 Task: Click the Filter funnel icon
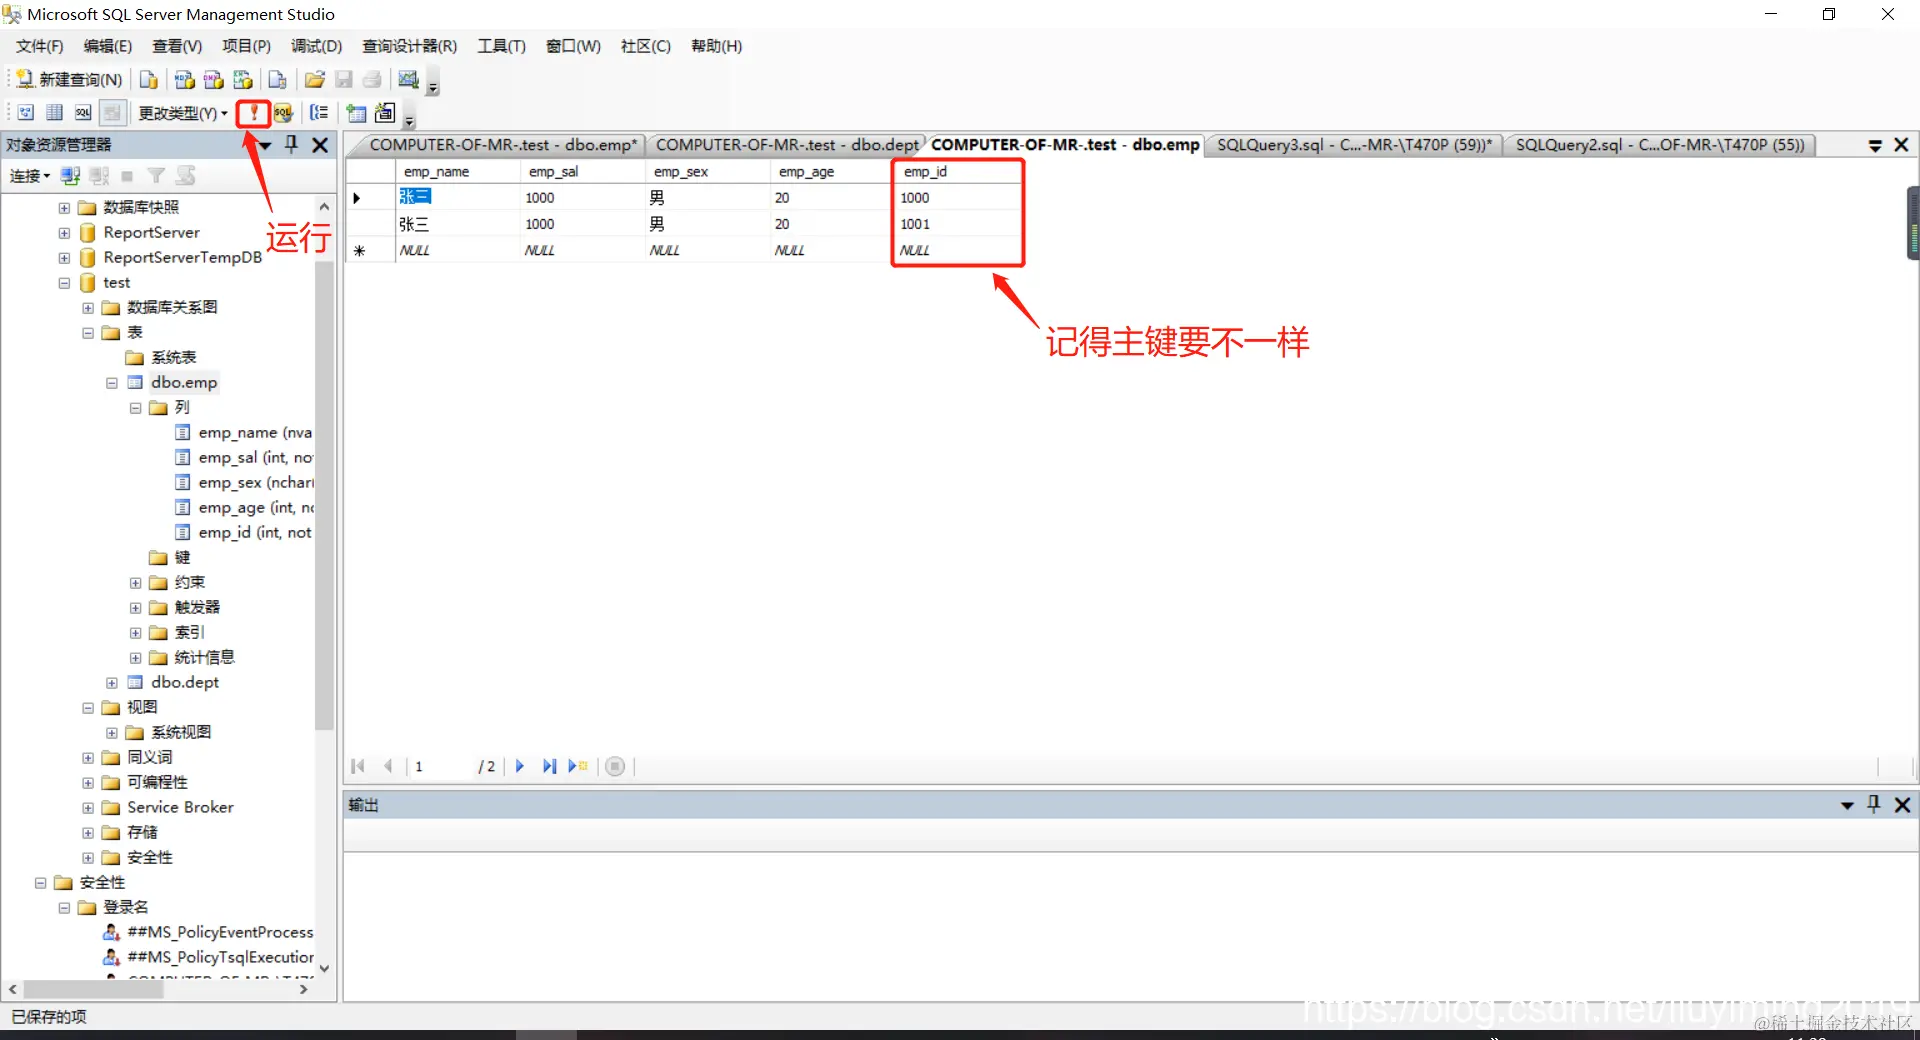coord(156,176)
